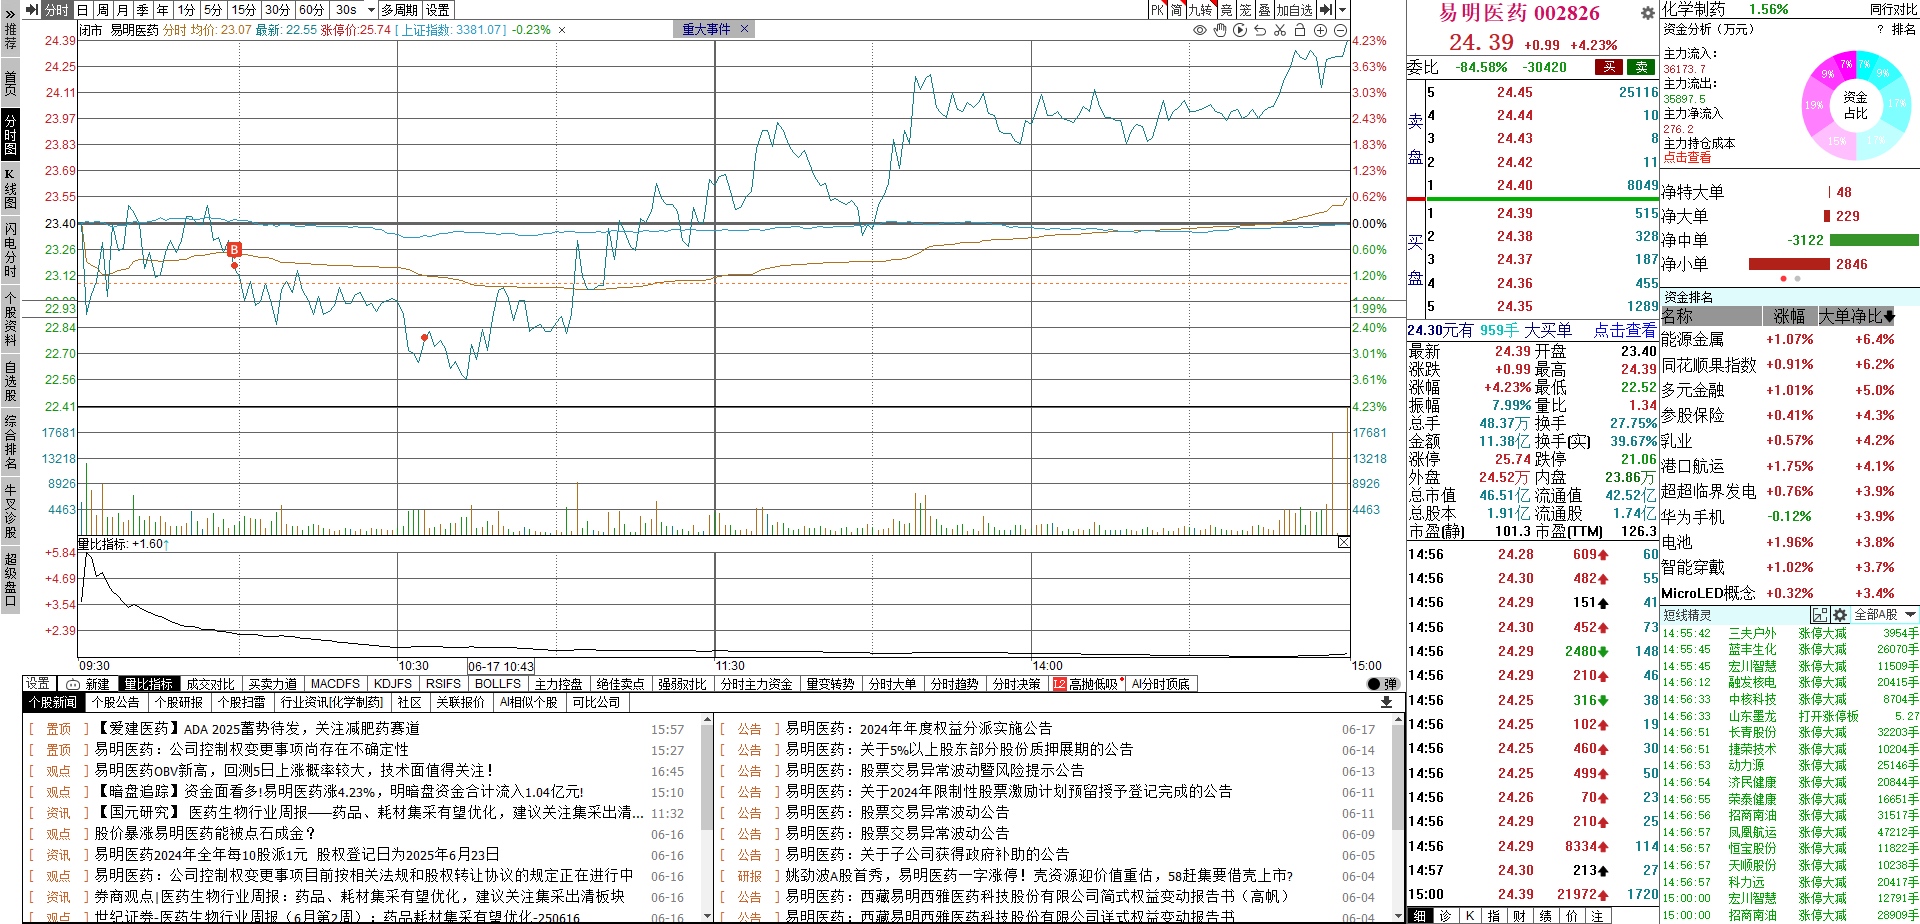Select the BOLLFS indicator tab
Screen dimensions: 1920x924
498,684
